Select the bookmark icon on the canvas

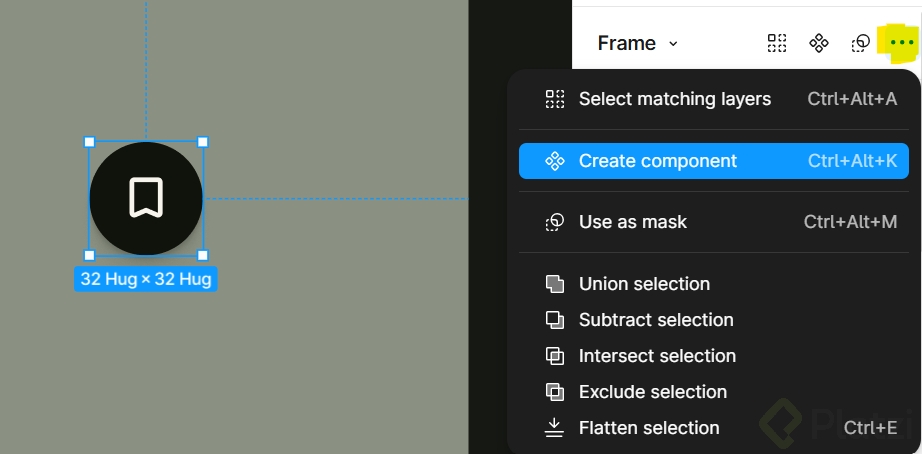pos(146,198)
